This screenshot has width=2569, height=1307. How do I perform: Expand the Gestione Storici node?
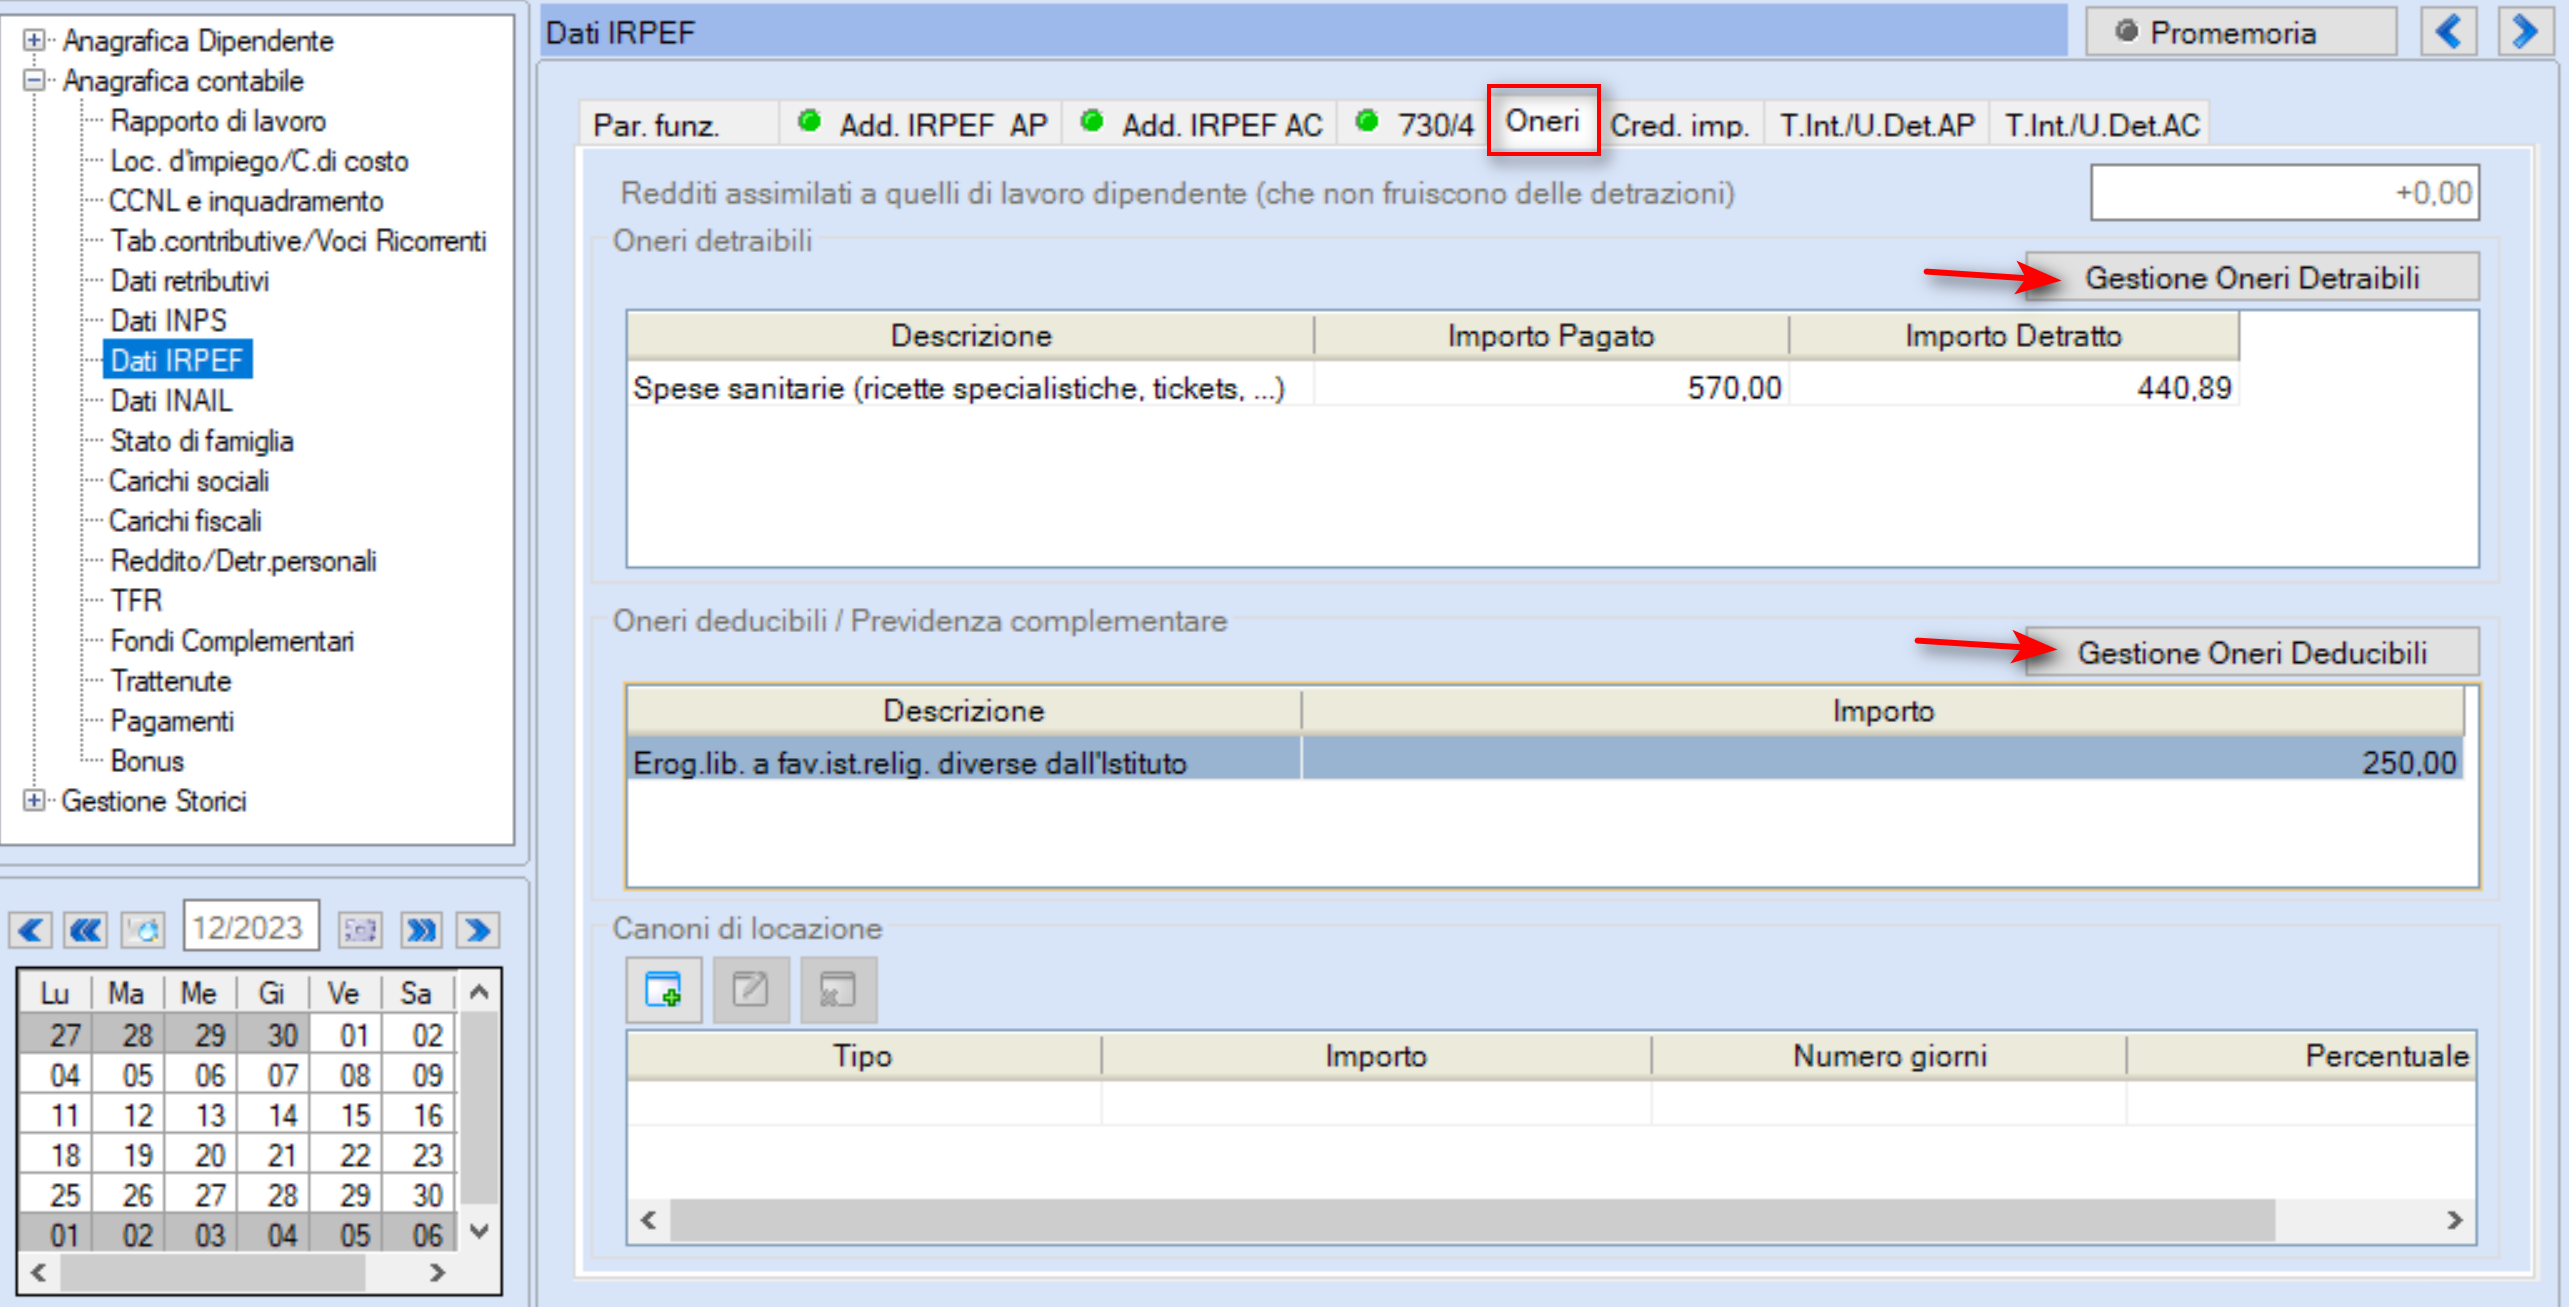click(x=34, y=800)
